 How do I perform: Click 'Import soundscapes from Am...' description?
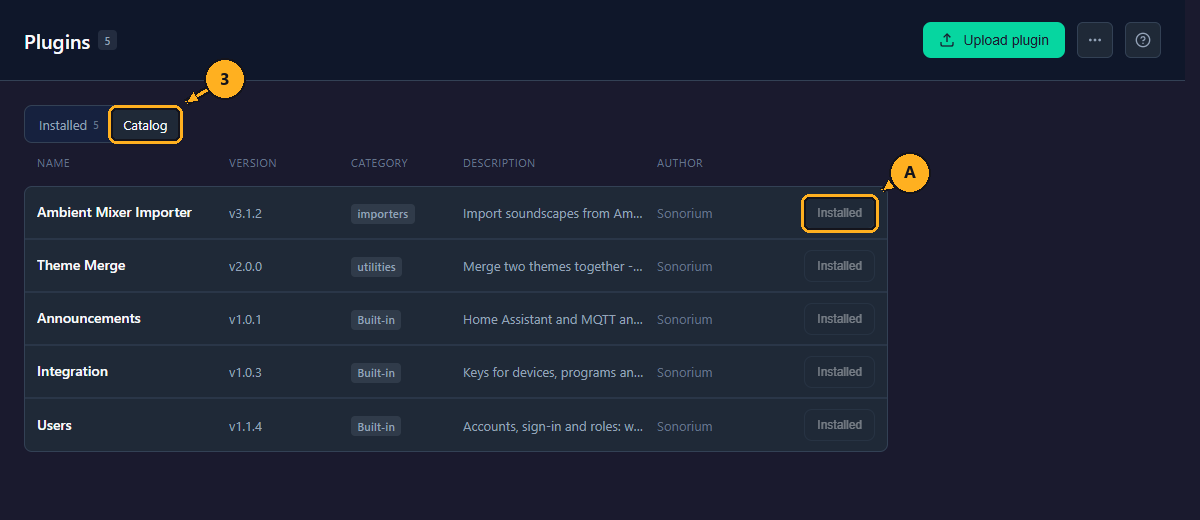click(553, 214)
